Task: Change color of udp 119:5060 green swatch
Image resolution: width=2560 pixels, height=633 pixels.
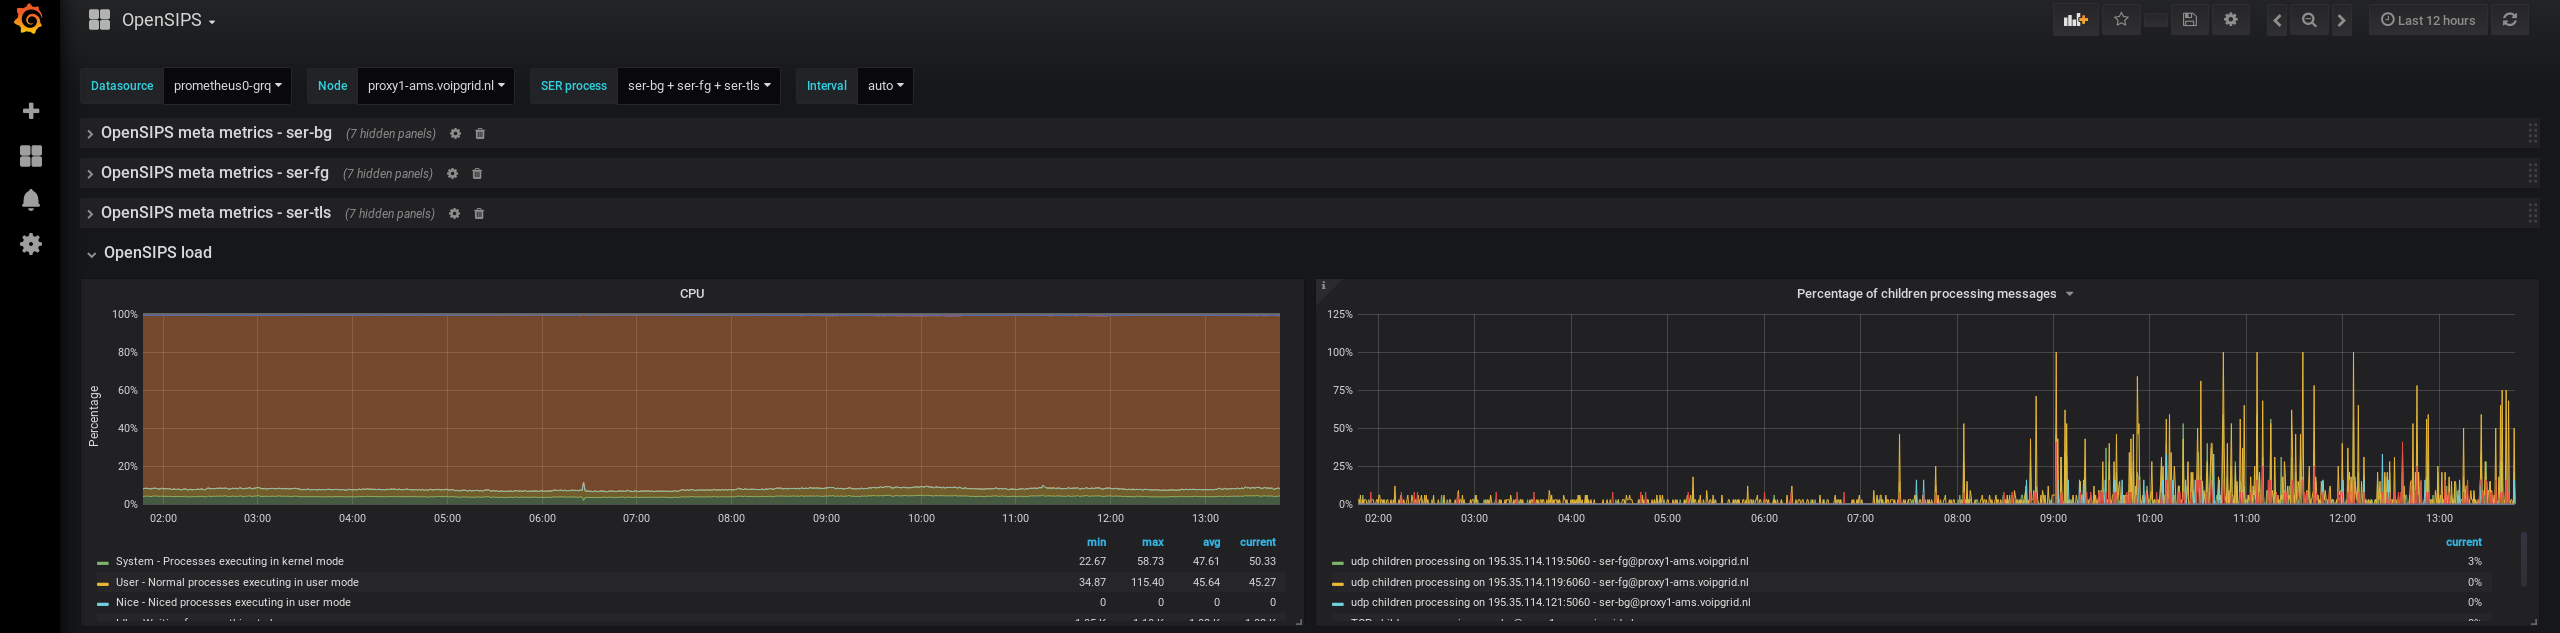Action: coord(1338,563)
